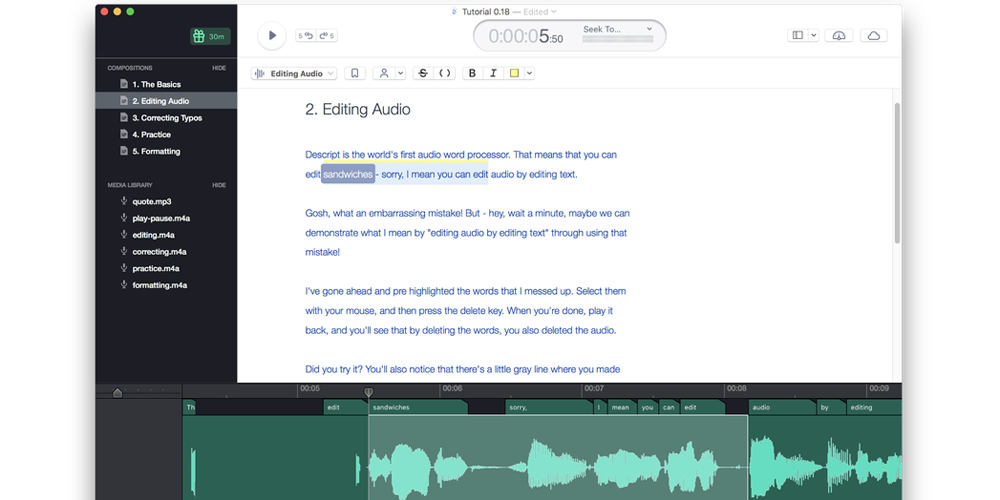Select quote.mp3 in the Media Library

click(152, 202)
